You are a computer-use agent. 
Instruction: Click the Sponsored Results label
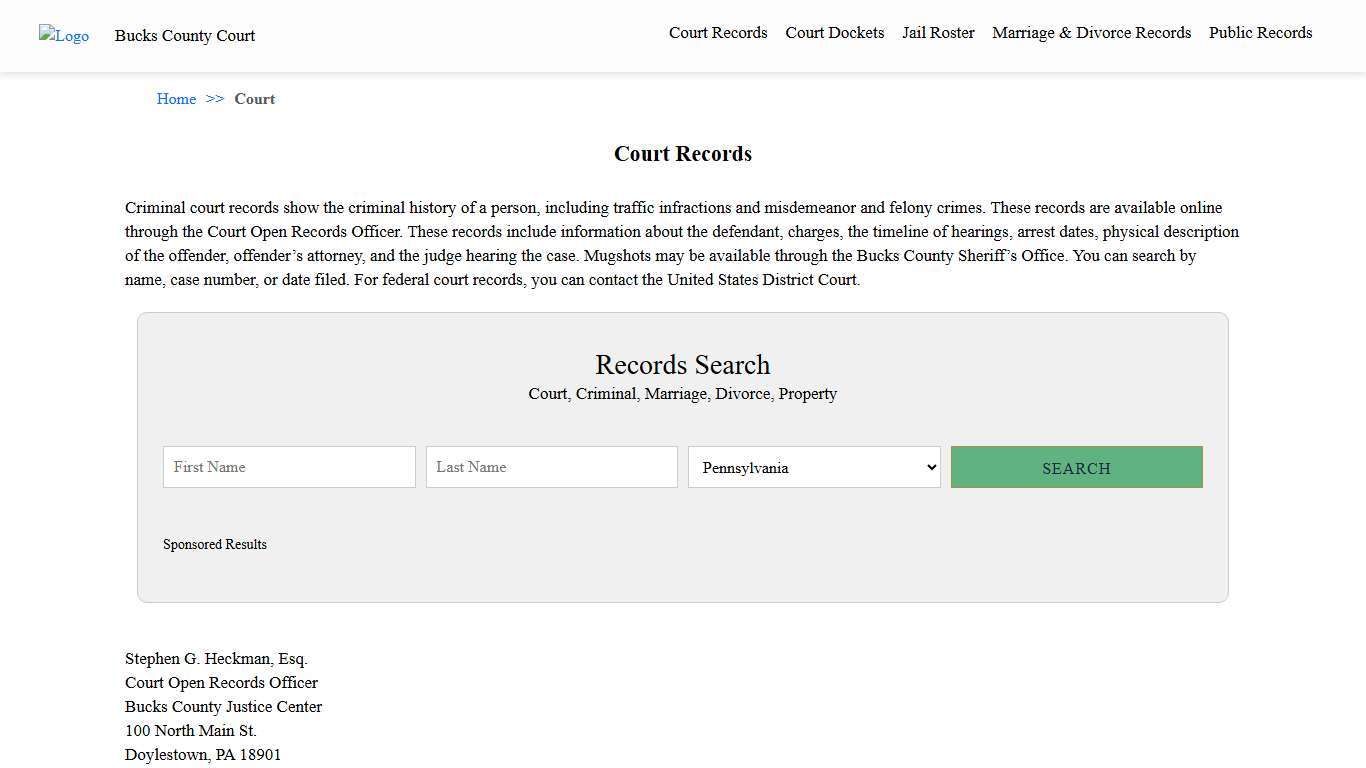(215, 544)
